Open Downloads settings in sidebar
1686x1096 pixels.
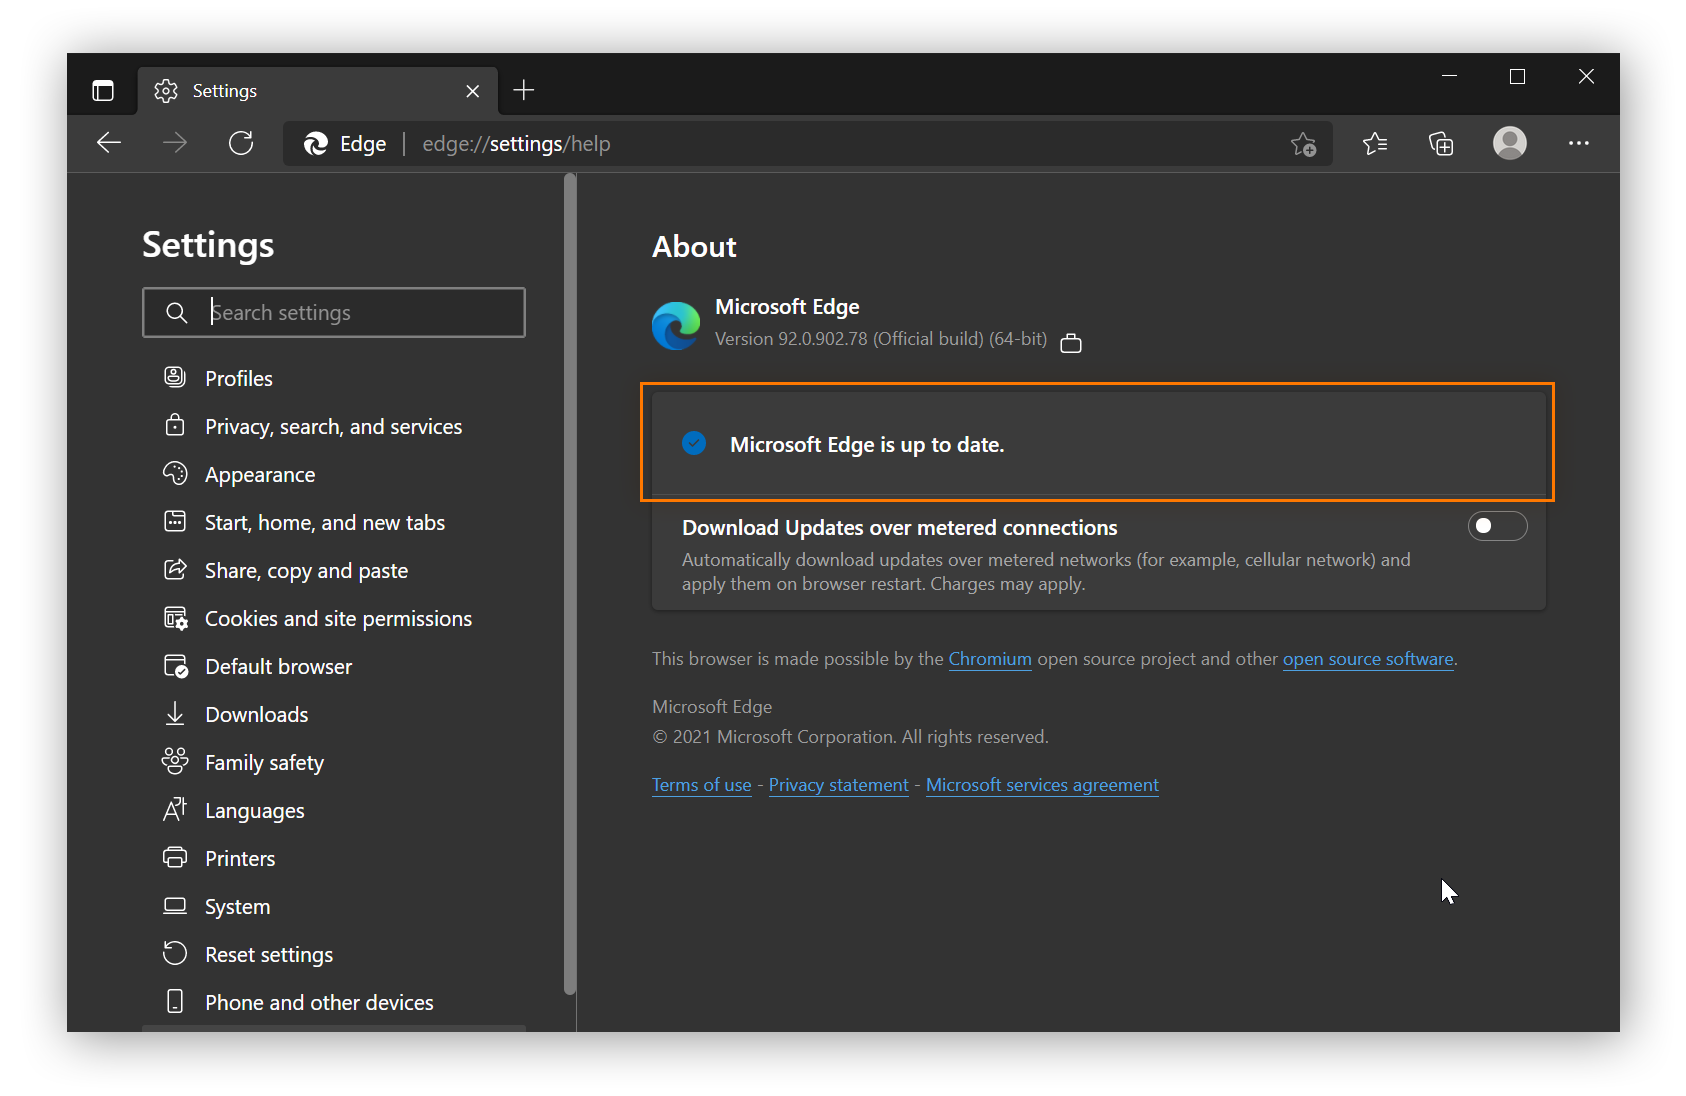point(256,714)
